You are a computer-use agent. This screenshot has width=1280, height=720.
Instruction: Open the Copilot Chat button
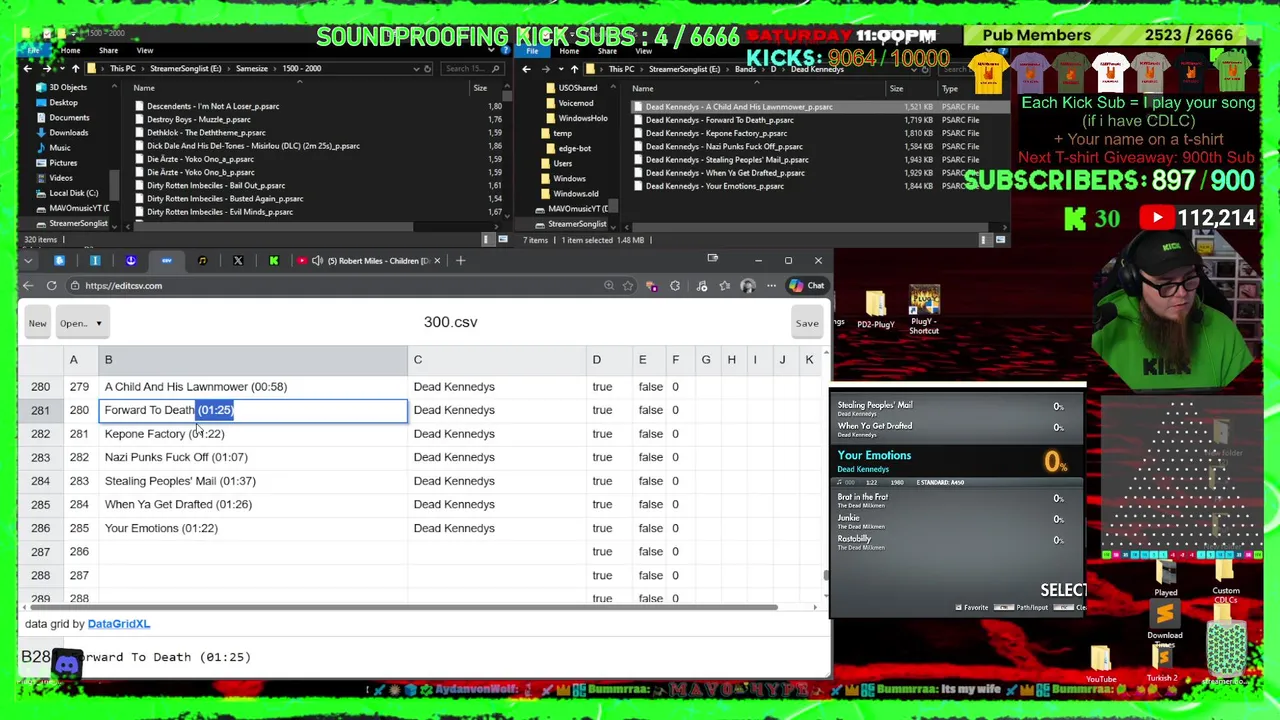tap(807, 286)
